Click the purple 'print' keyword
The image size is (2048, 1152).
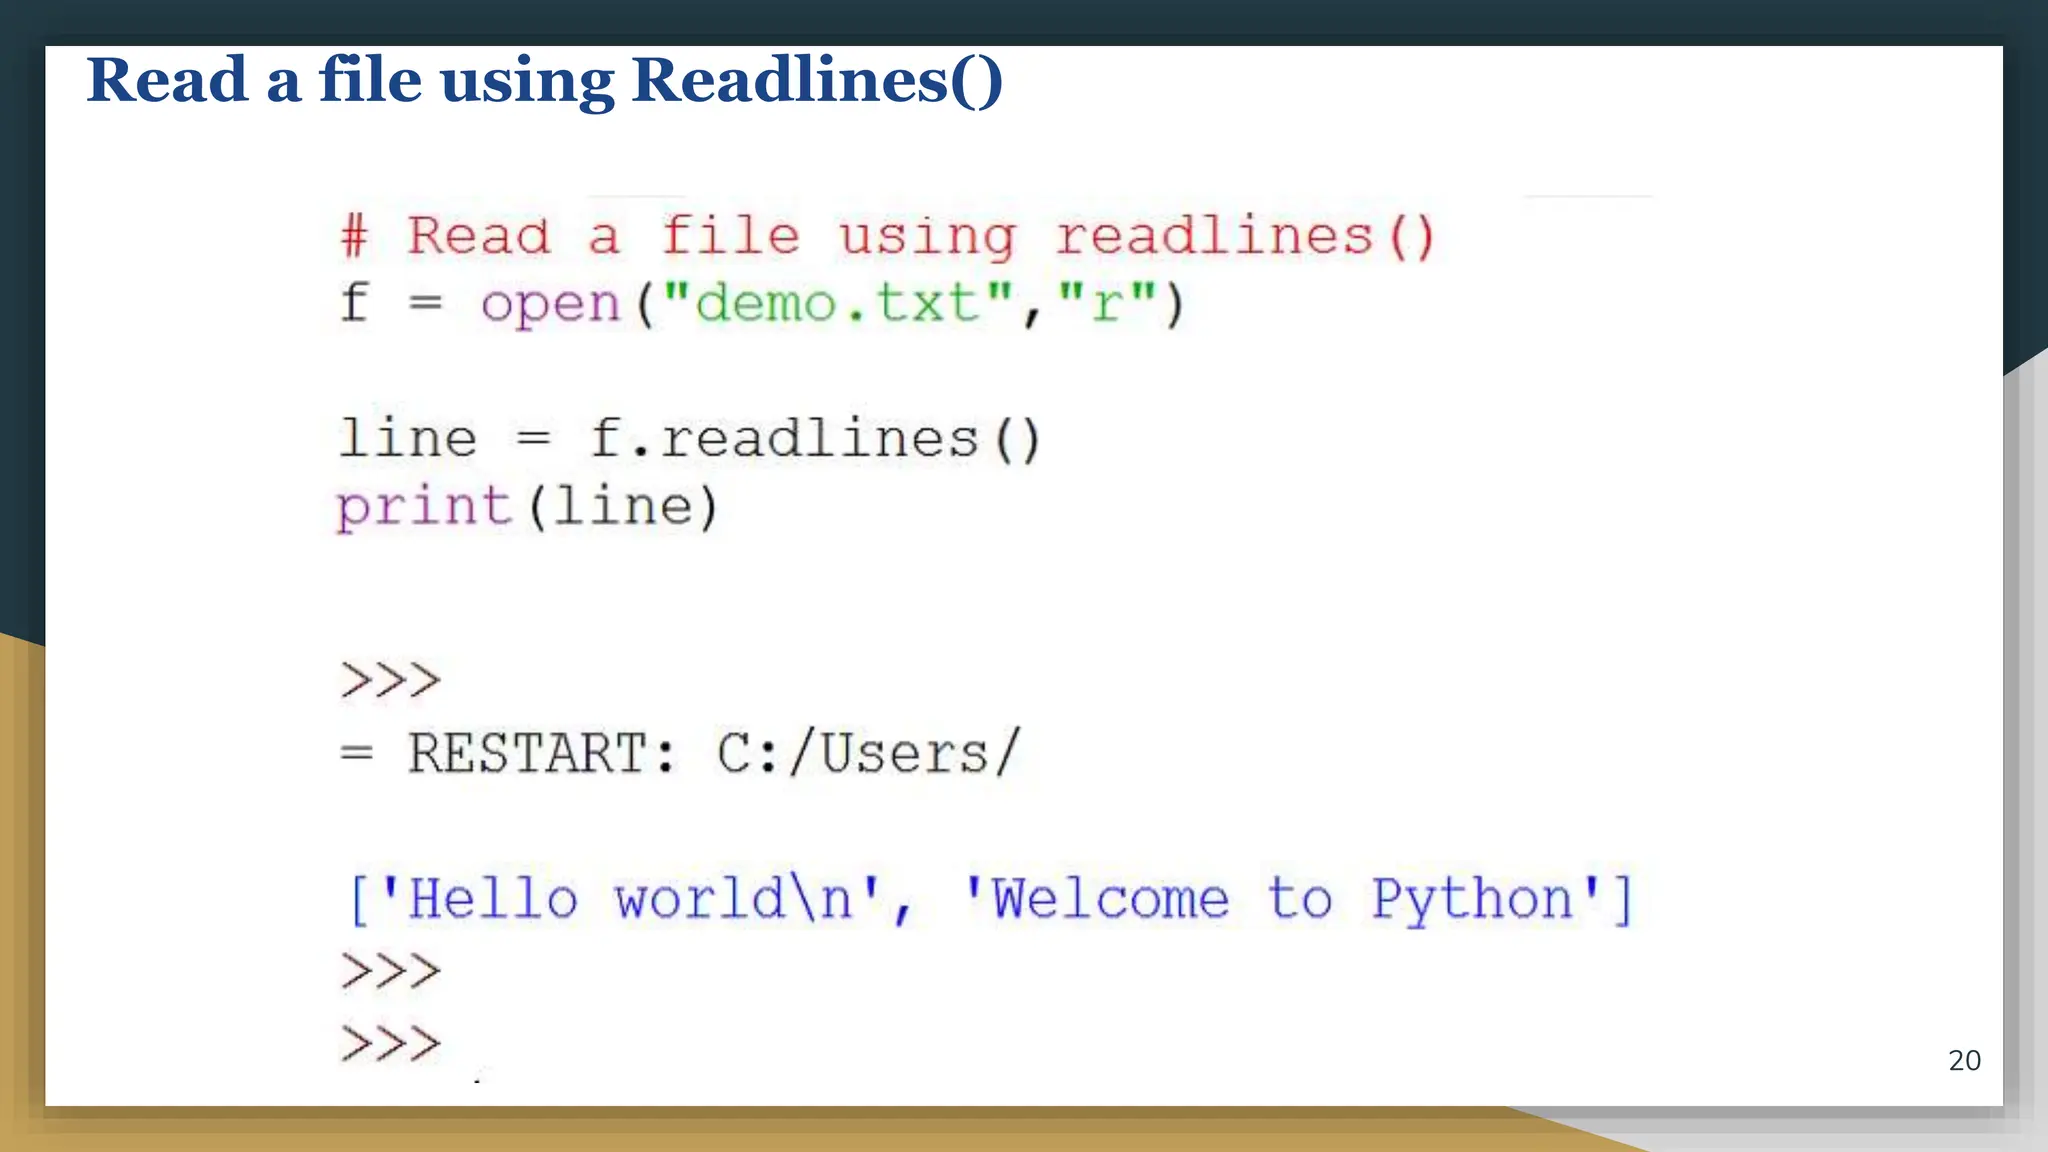[x=424, y=508]
